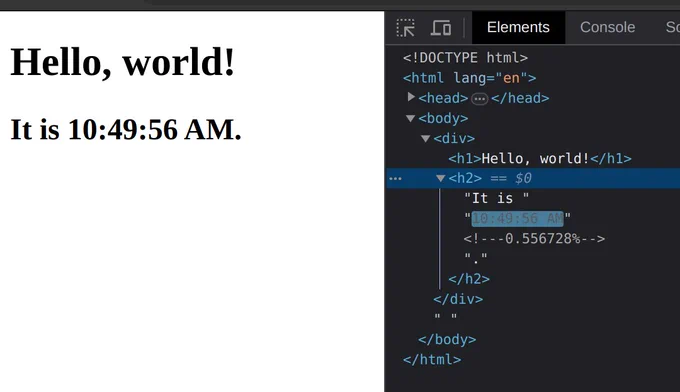Select the selected h2 == $0 row

(x=533, y=178)
